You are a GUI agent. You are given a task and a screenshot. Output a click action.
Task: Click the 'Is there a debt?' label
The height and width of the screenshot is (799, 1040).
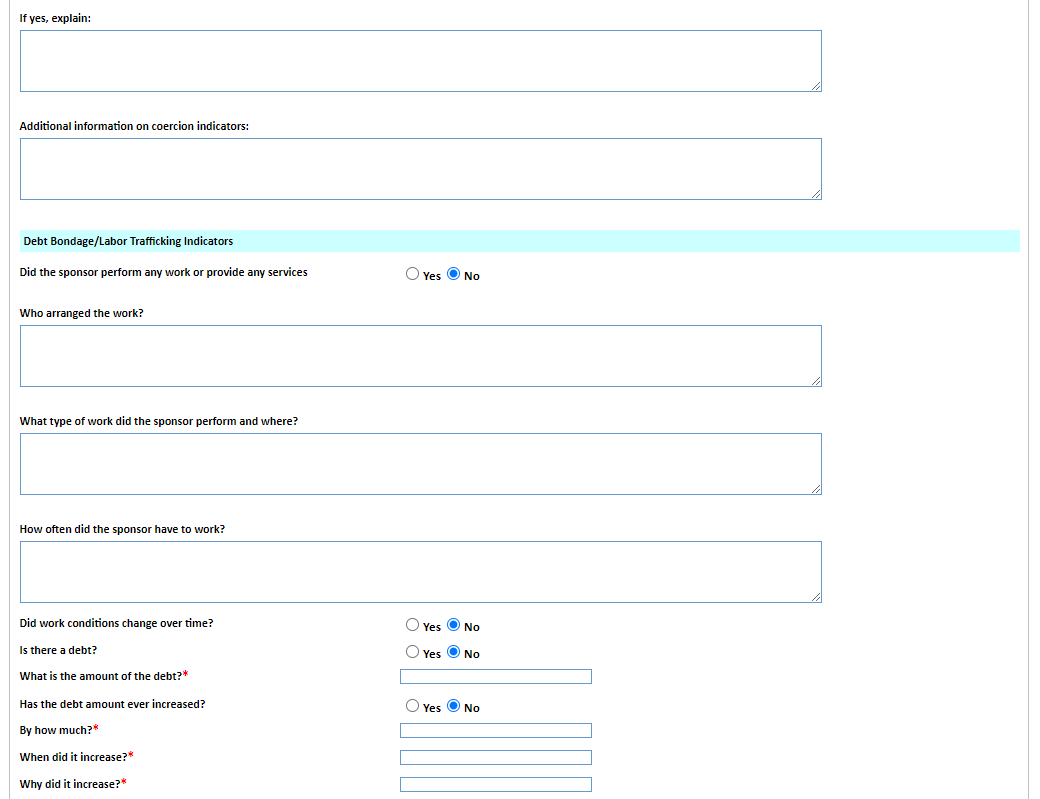(58, 650)
